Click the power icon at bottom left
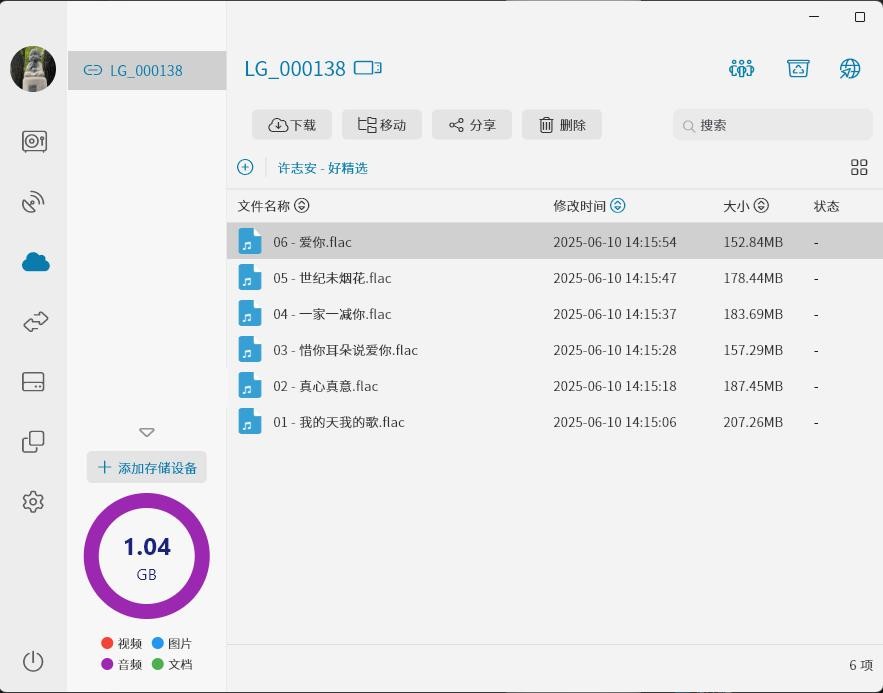 (34, 661)
